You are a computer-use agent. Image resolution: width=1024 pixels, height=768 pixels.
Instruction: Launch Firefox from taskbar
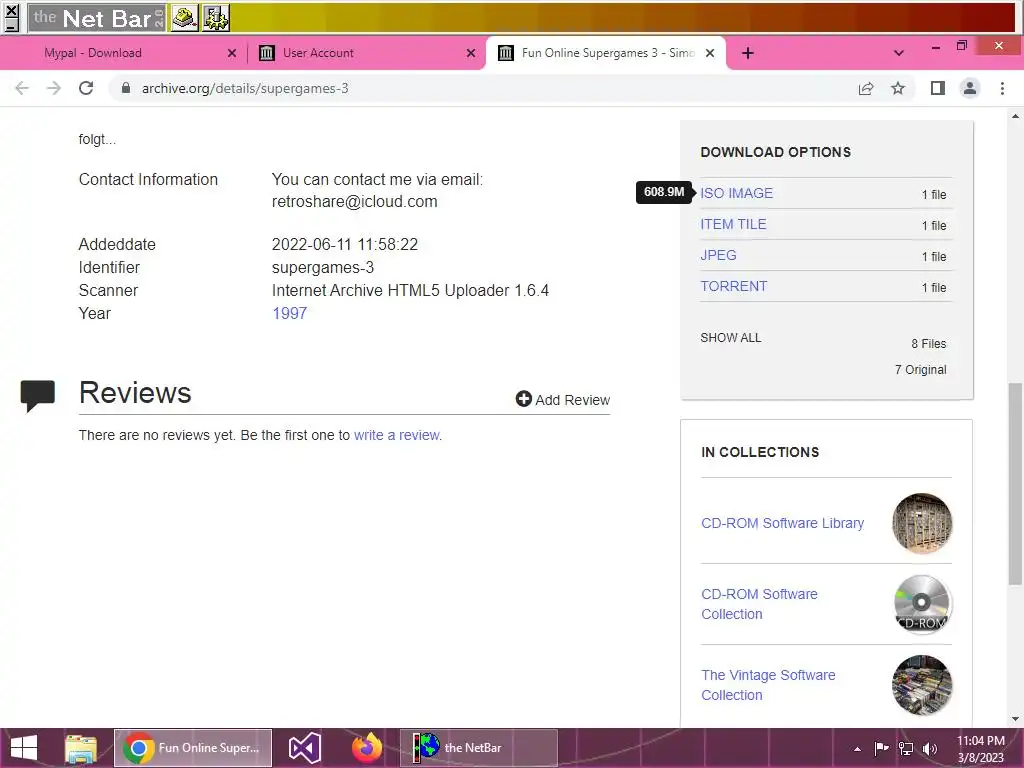point(367,748)
